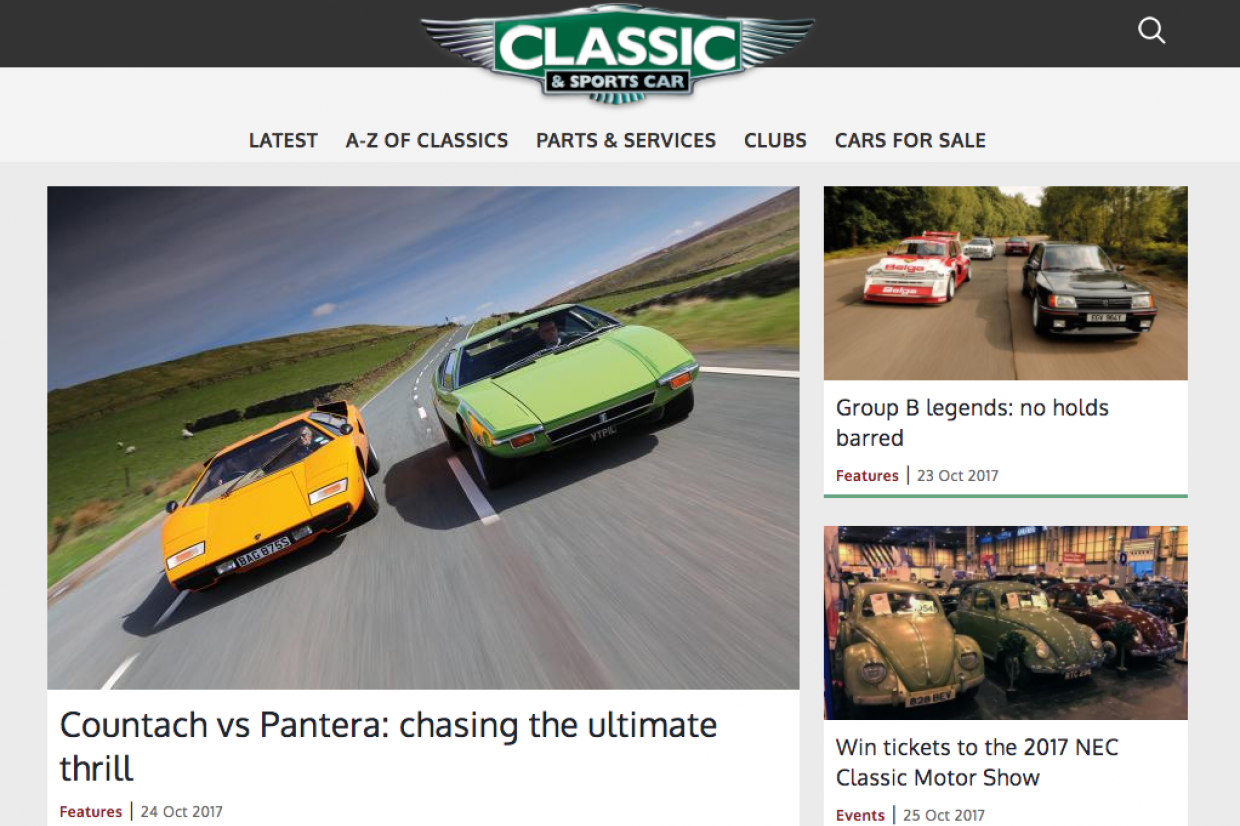The image size is (1240, 826).
Task: Click the Classic & Sports Car logo
Action: coord(617,53)
